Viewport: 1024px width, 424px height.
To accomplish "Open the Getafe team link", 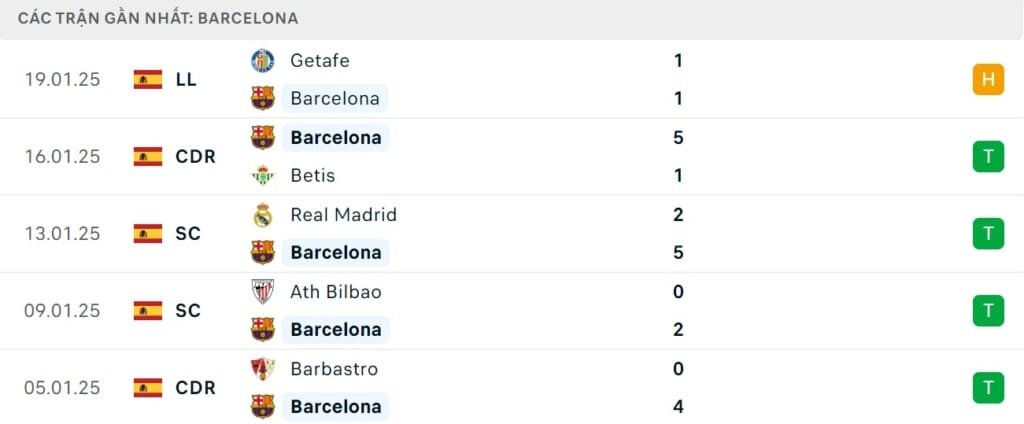I will pos(320,60).
